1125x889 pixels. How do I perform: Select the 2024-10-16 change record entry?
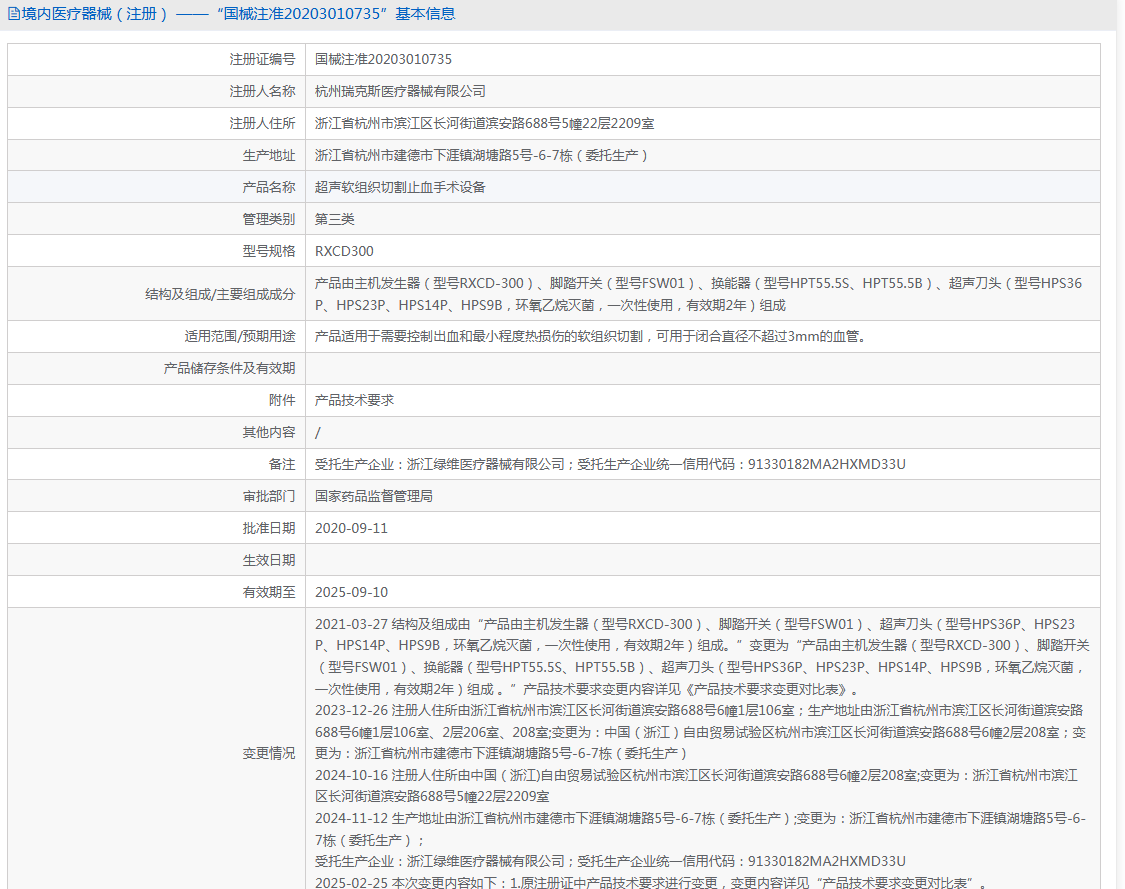696,786
